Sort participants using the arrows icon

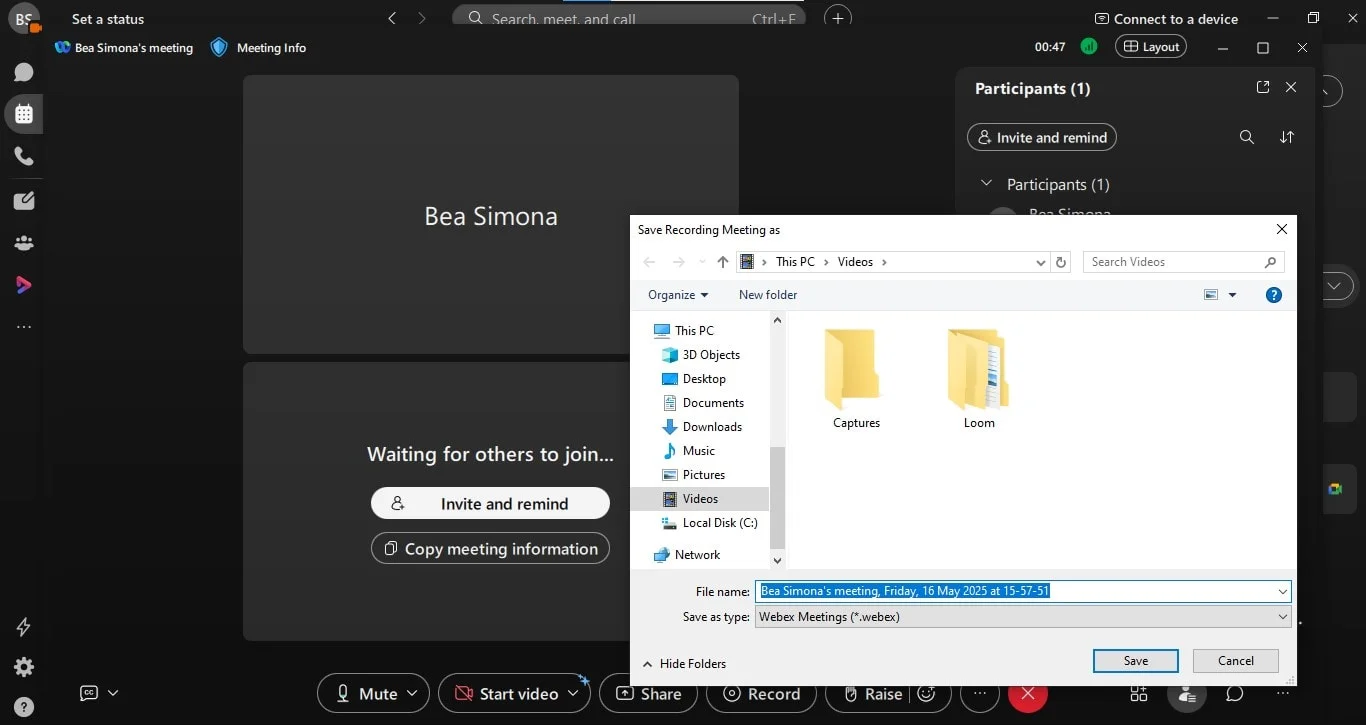point(1287,137)
